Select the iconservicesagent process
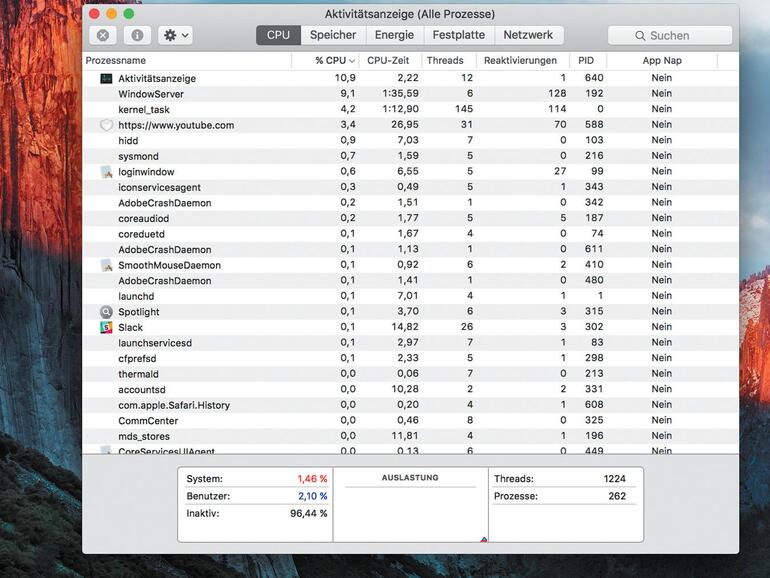The image size is (770, 578). click(x=411, y=187)
